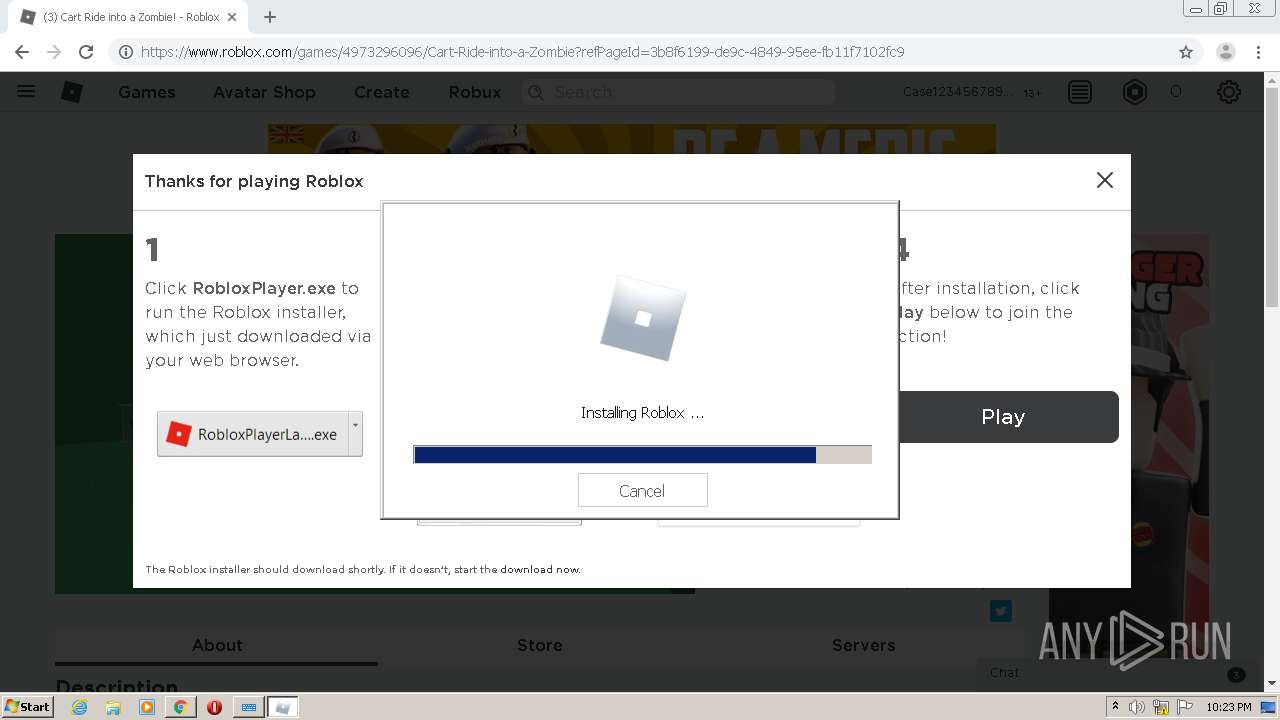
Task: Open a new browser tab
Action: [270, 17]
